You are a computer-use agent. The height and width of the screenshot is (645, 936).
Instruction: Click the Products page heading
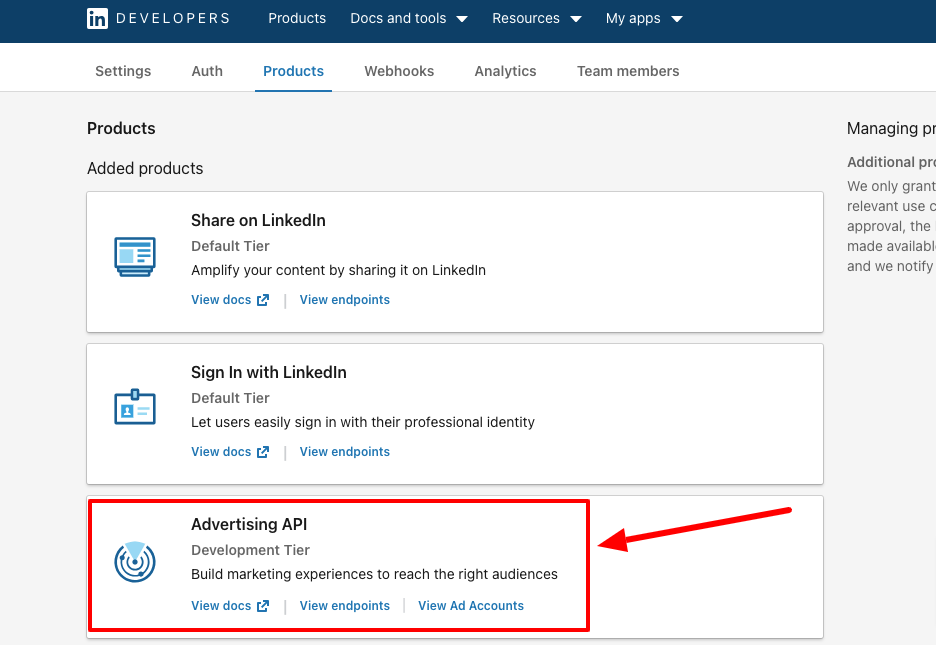coord(121,128)
